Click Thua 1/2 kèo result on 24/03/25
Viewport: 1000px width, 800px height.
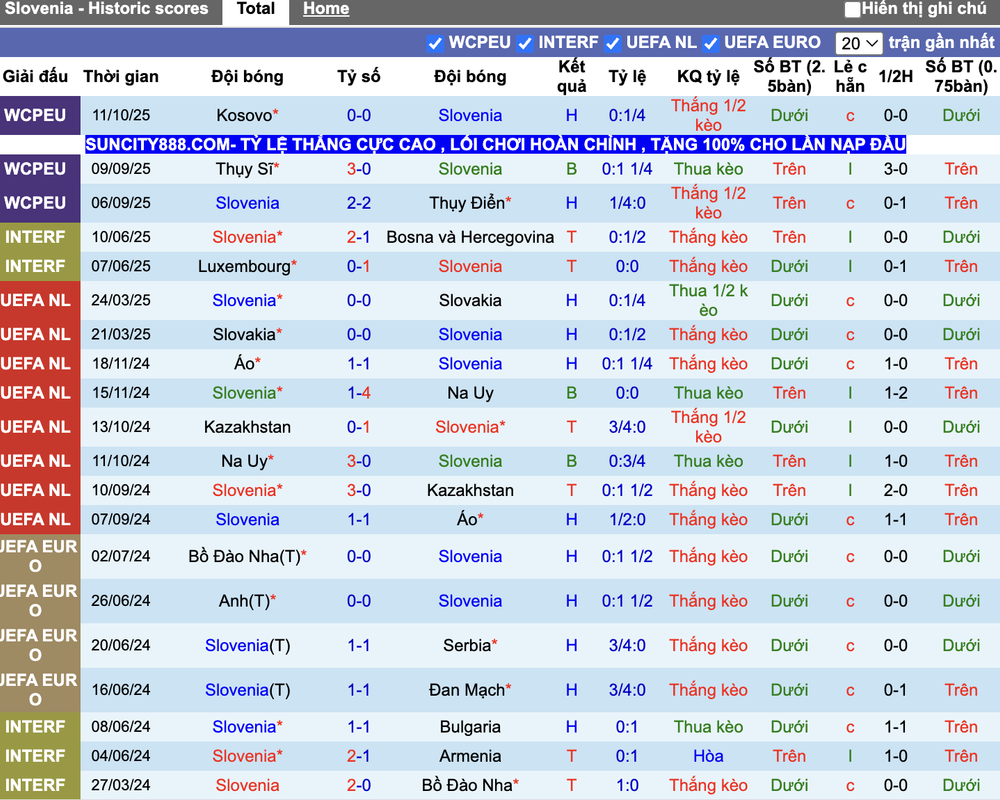(708, 300)
